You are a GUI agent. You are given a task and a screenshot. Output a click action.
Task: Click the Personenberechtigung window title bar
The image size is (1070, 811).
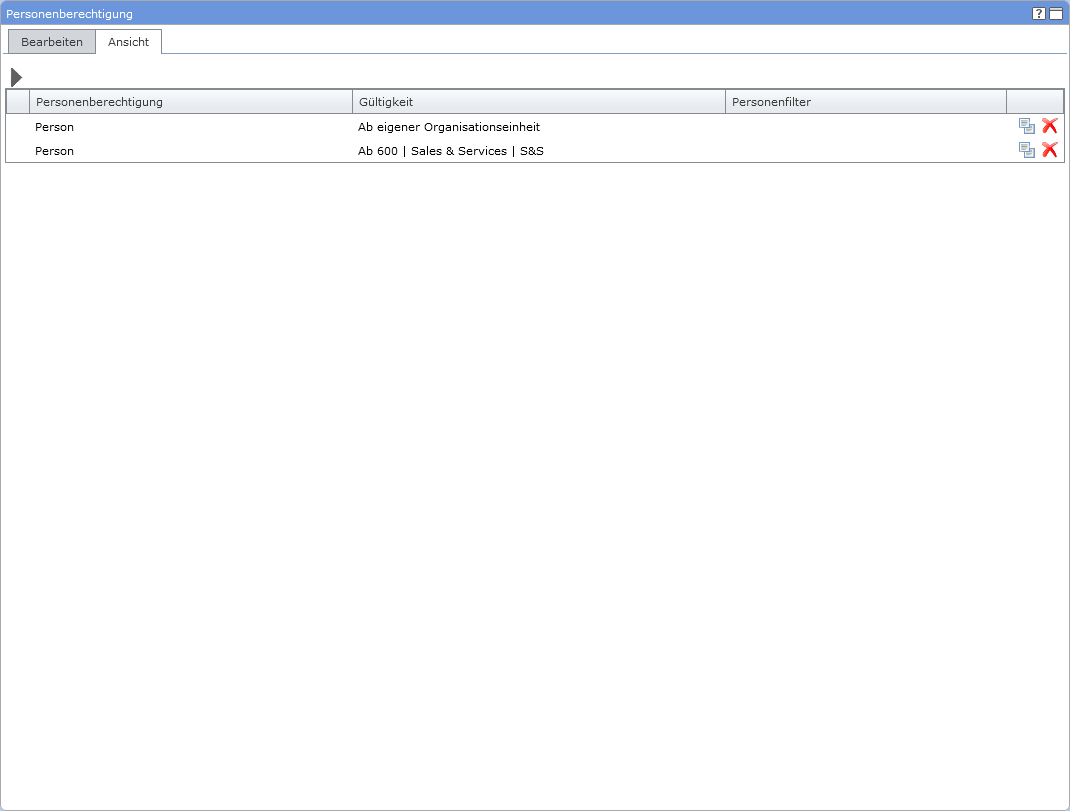500,14
